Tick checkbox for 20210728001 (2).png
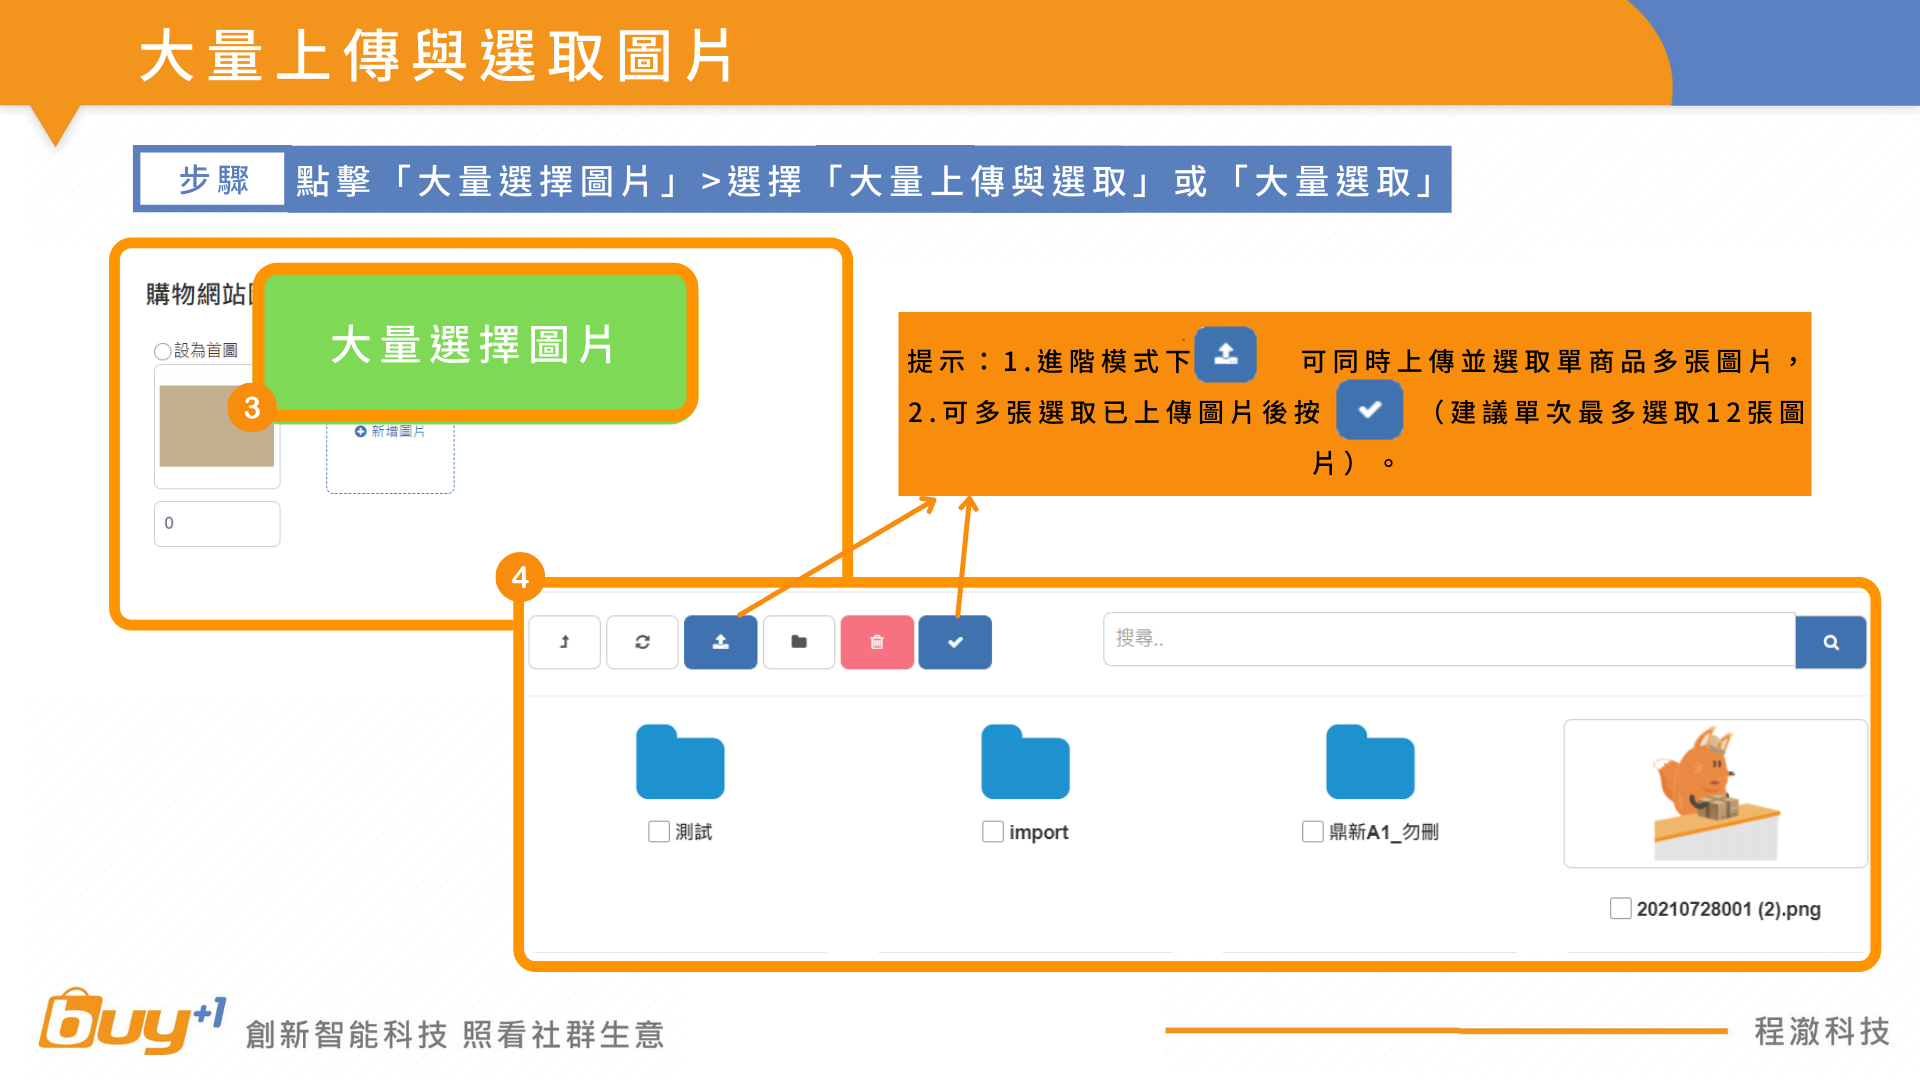 click(1620, 909)
